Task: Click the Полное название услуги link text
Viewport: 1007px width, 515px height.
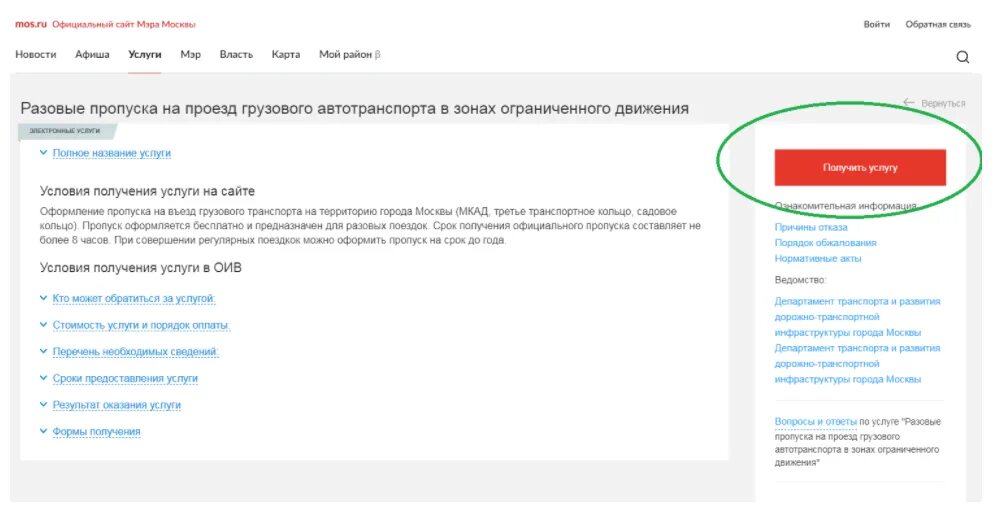Action: pyautogui.click(x=112, y=153)
